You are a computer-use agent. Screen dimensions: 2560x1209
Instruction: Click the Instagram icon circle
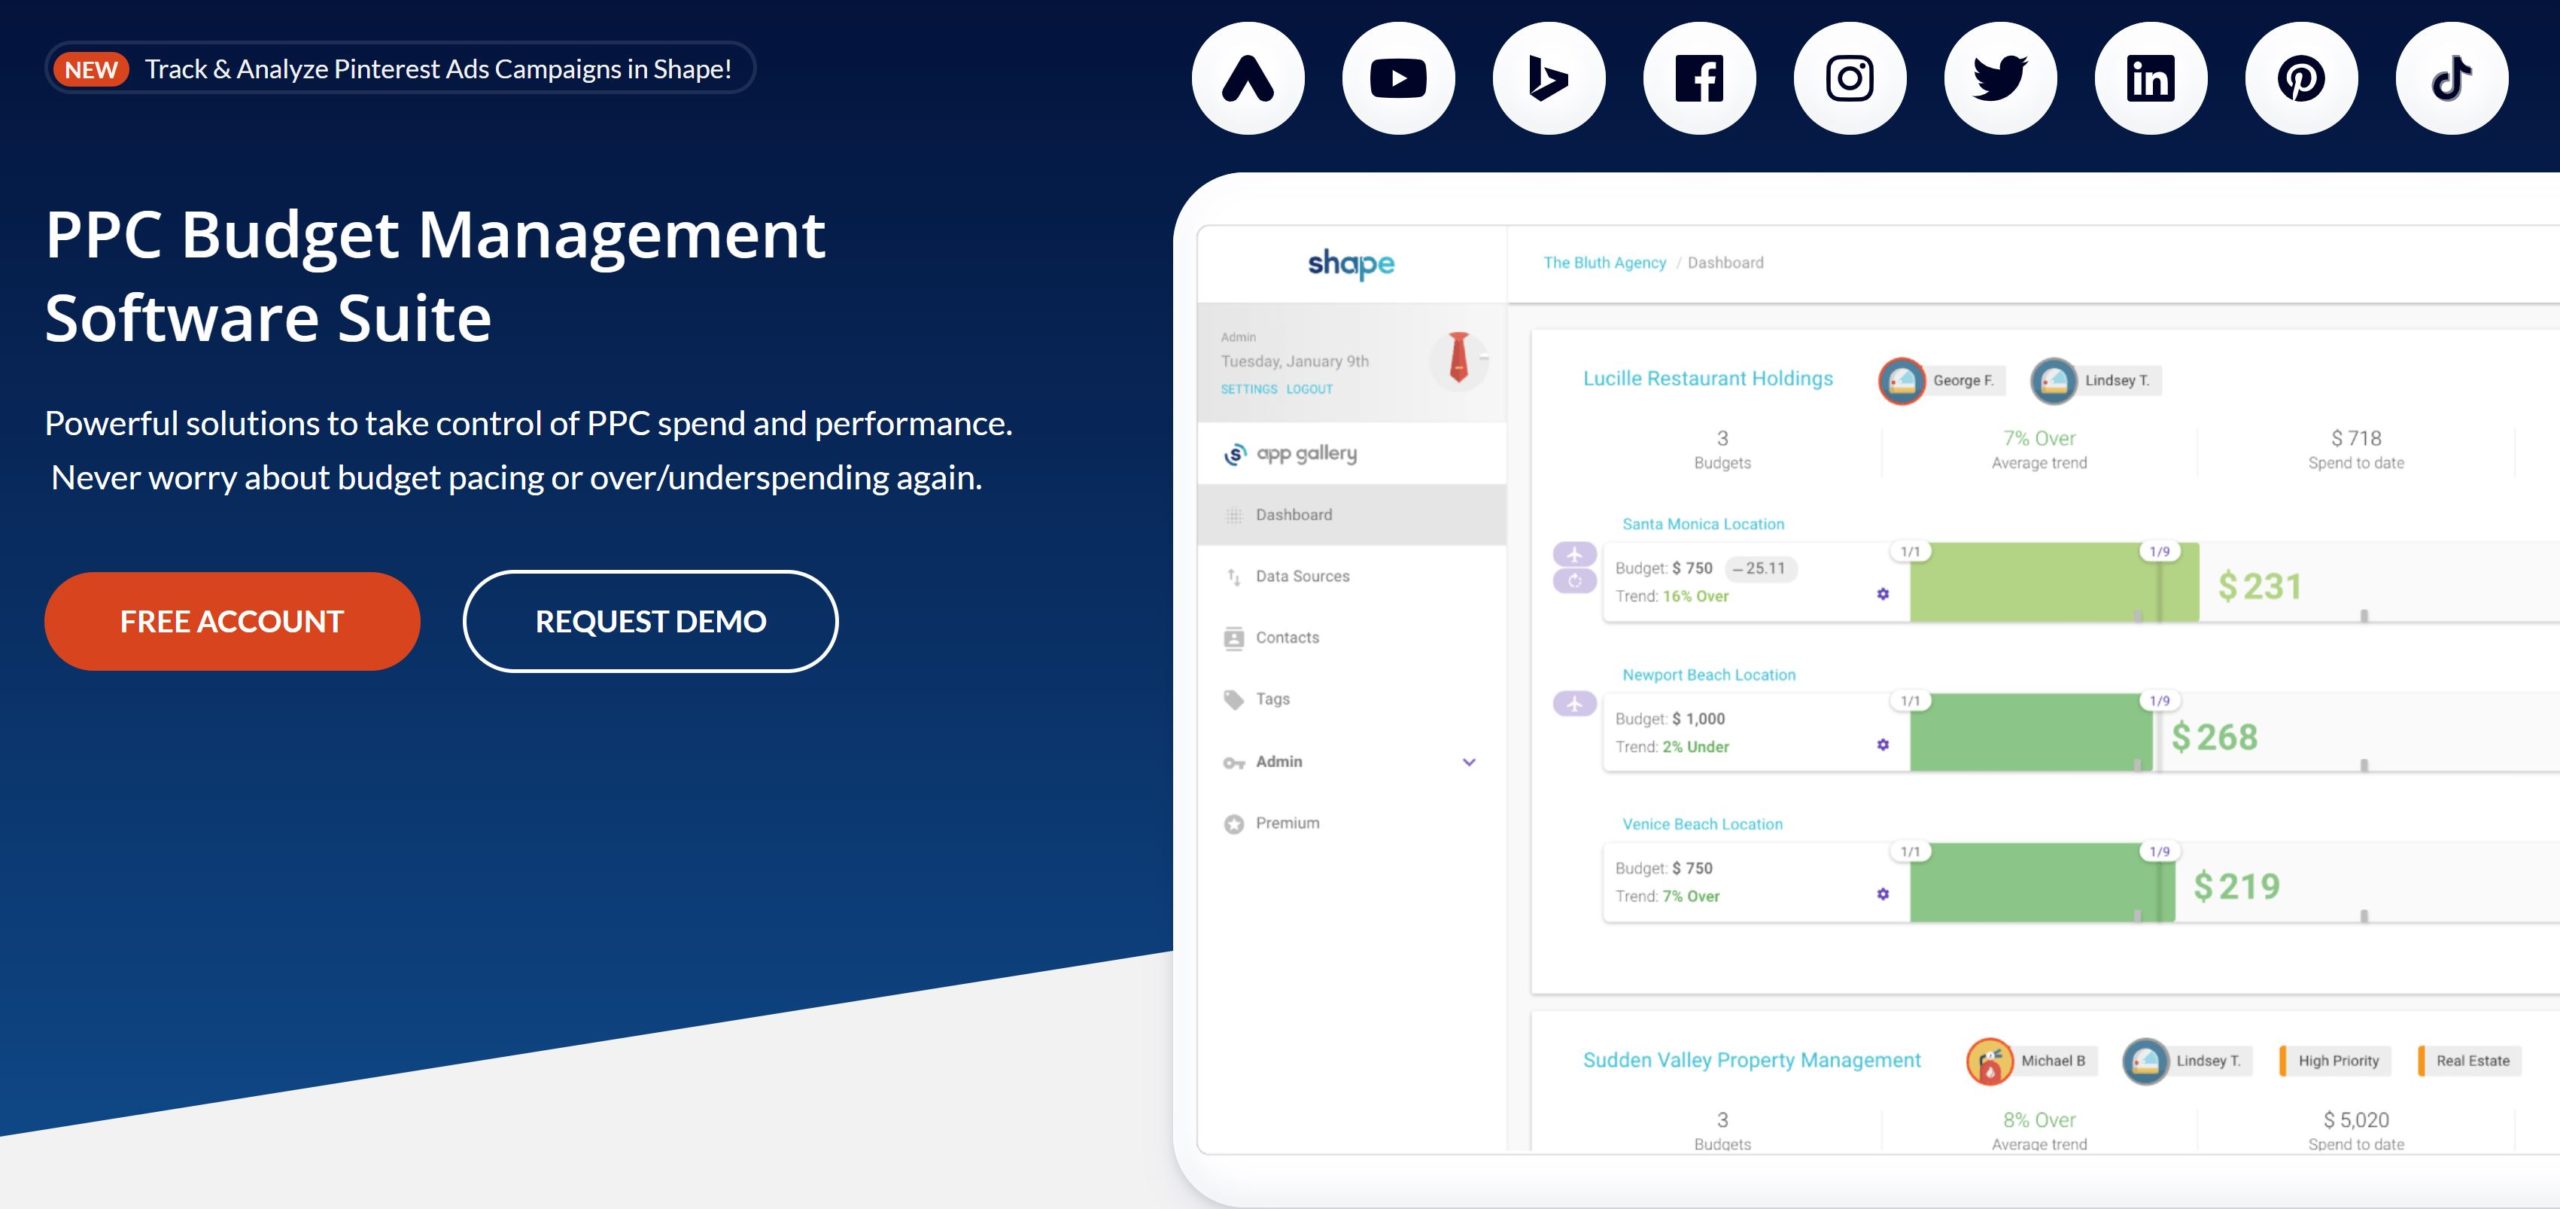[1850, 78]
